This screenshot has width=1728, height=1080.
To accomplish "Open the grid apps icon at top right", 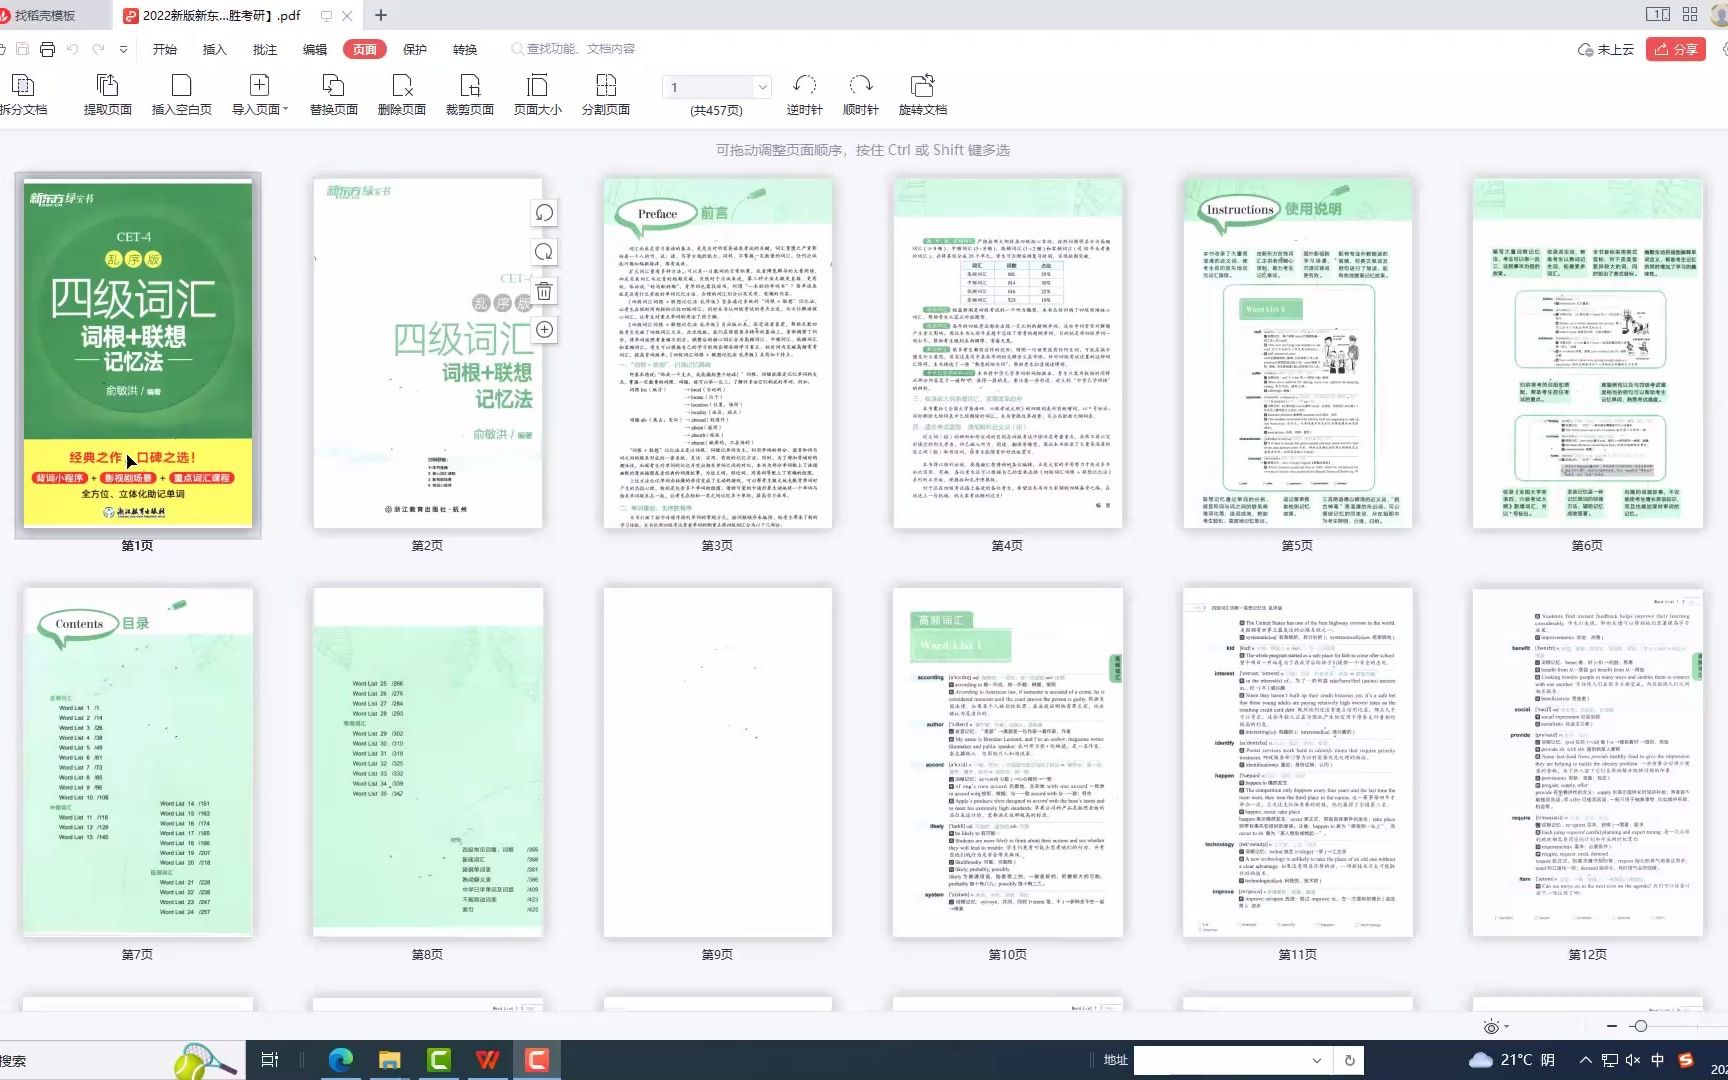I will (x=1690, y=14).
